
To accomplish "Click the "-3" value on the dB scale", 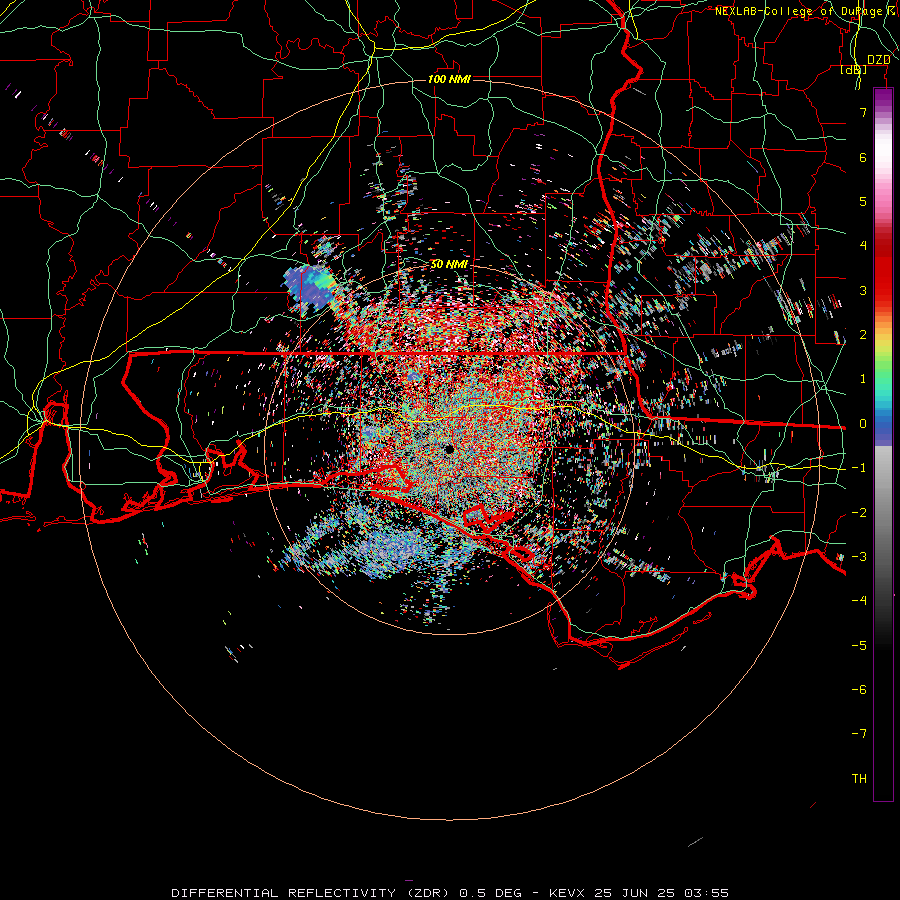I will [859, 557].
